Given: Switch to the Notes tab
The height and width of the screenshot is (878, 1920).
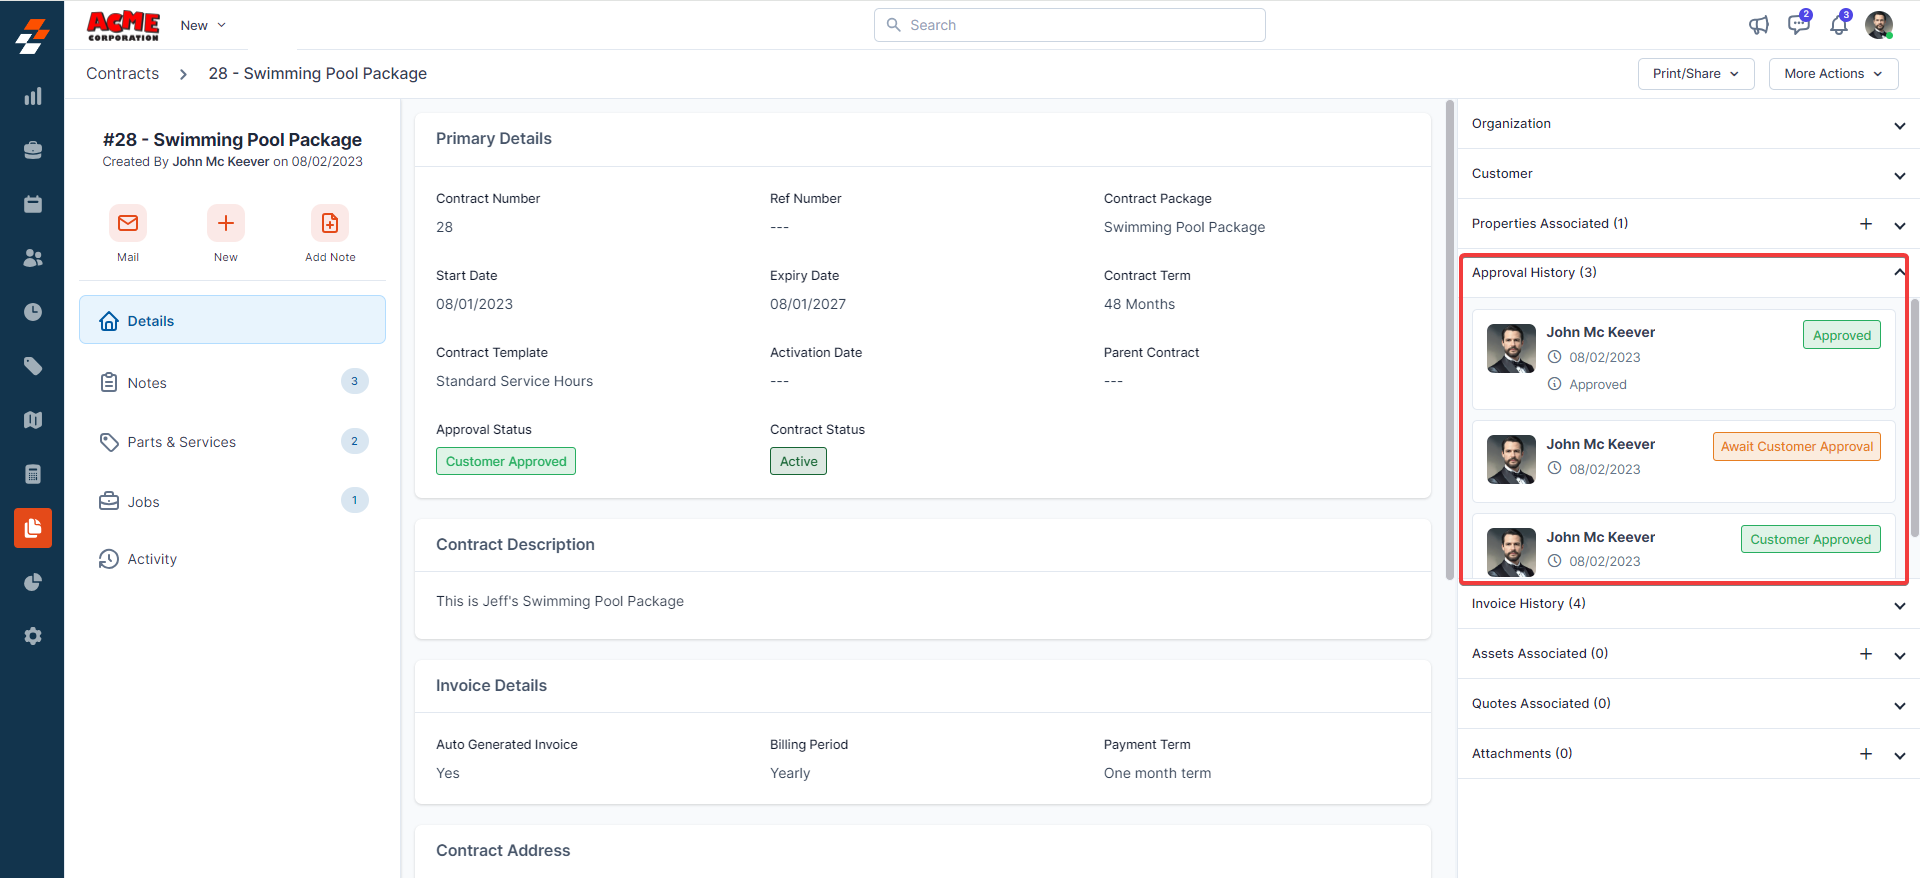Looking at the screenshot, I should point(147,383).
